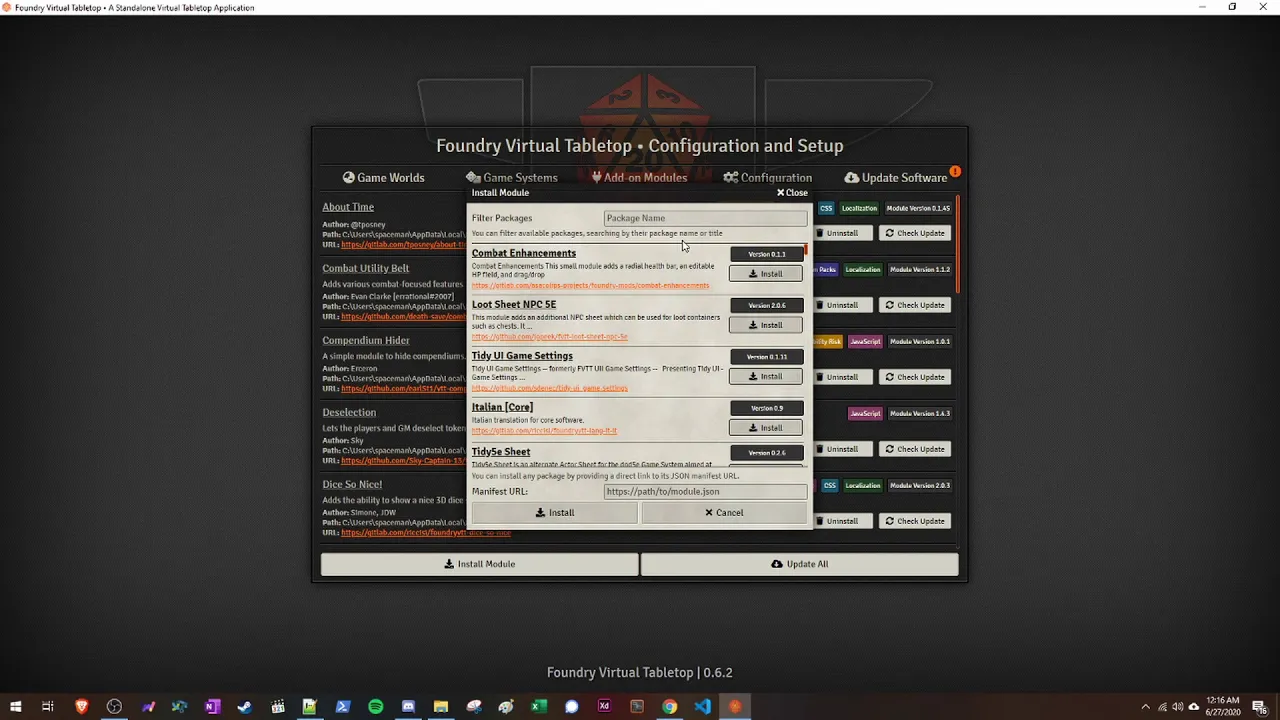The width and height of the screenshot is (1280, 720).
Task: Click the Version 0.9 badge
Action: coord(766,408)
